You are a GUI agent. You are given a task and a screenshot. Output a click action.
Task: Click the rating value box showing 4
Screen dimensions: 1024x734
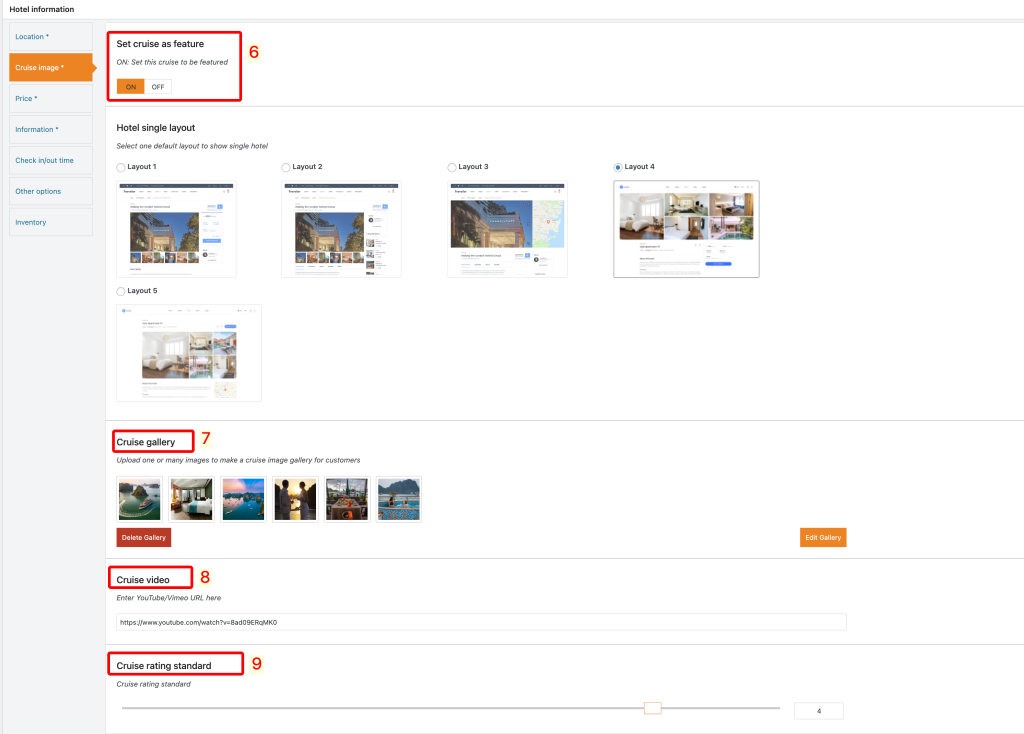818,711
